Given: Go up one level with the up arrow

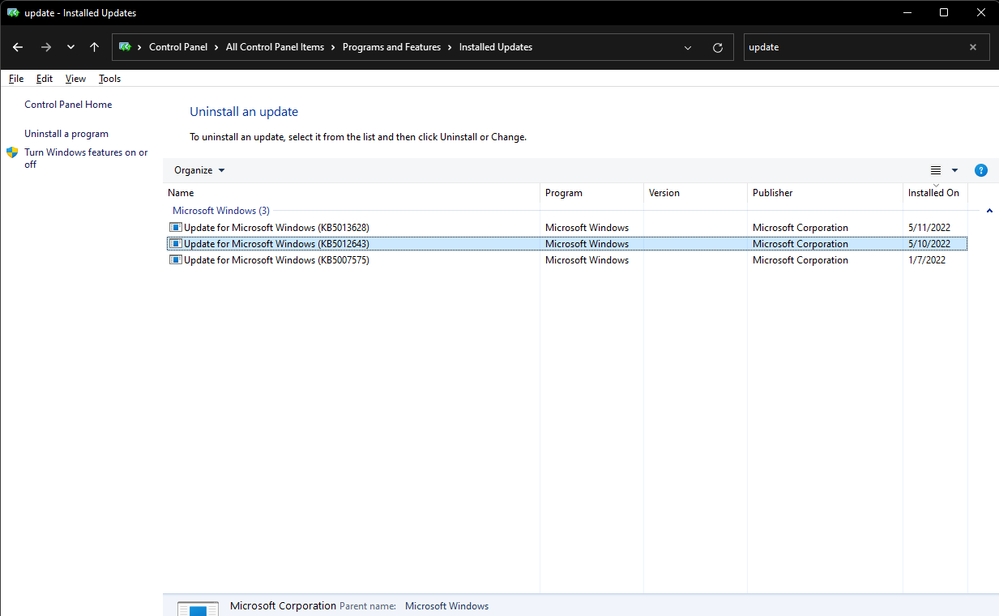Looking at the screenshot, I should point(94,47).
